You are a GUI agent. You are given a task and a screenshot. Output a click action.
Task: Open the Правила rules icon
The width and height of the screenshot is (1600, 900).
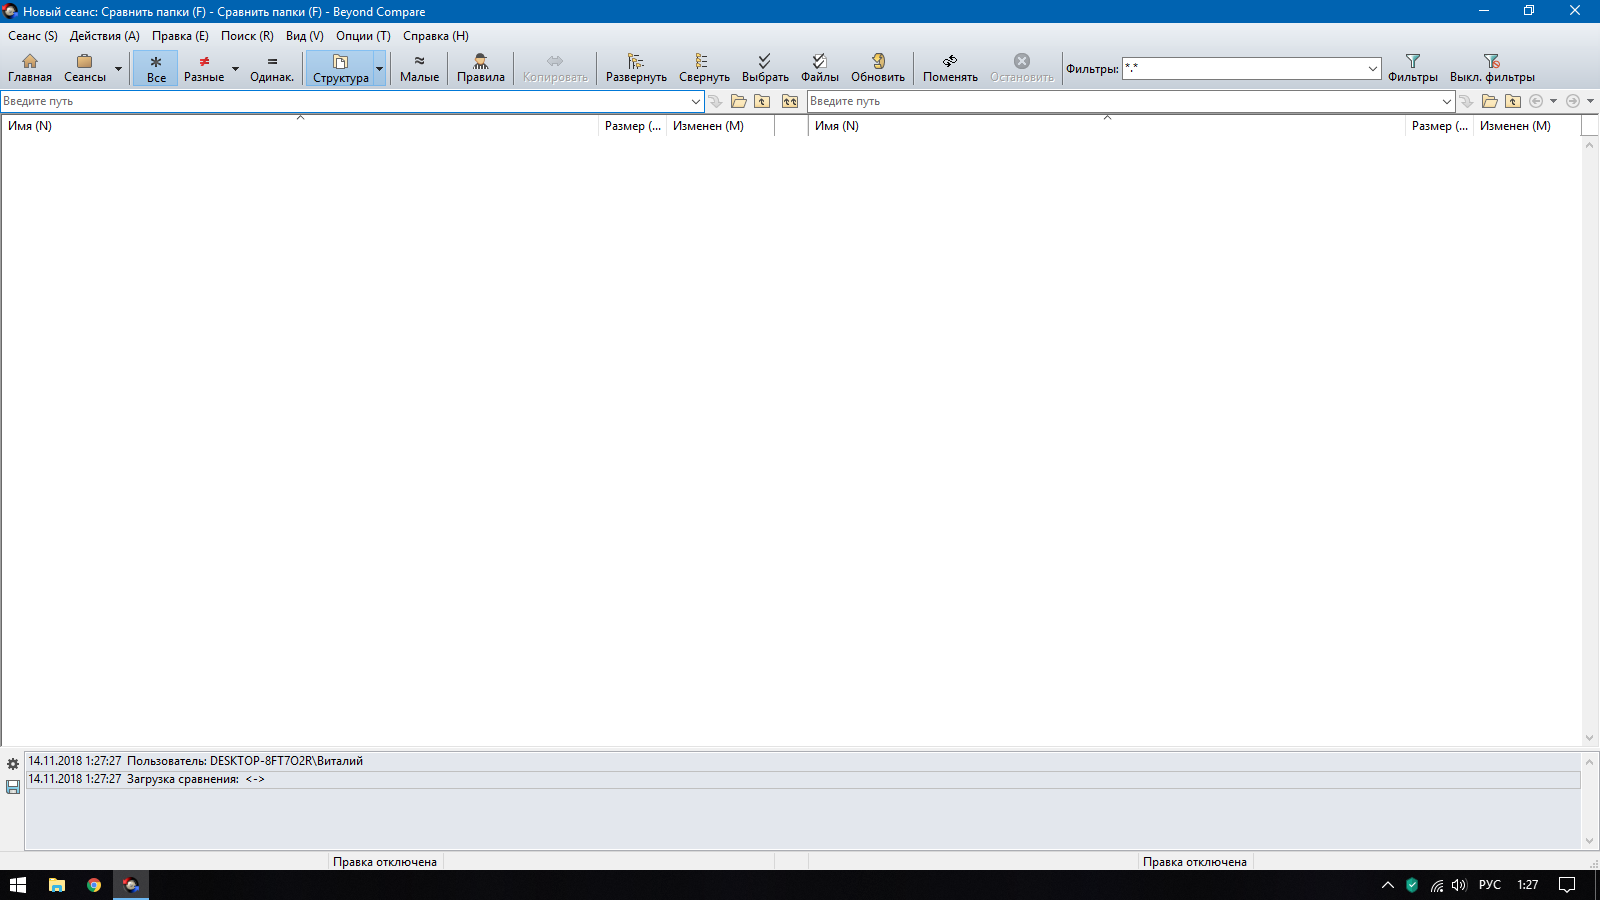coord(480,68)
